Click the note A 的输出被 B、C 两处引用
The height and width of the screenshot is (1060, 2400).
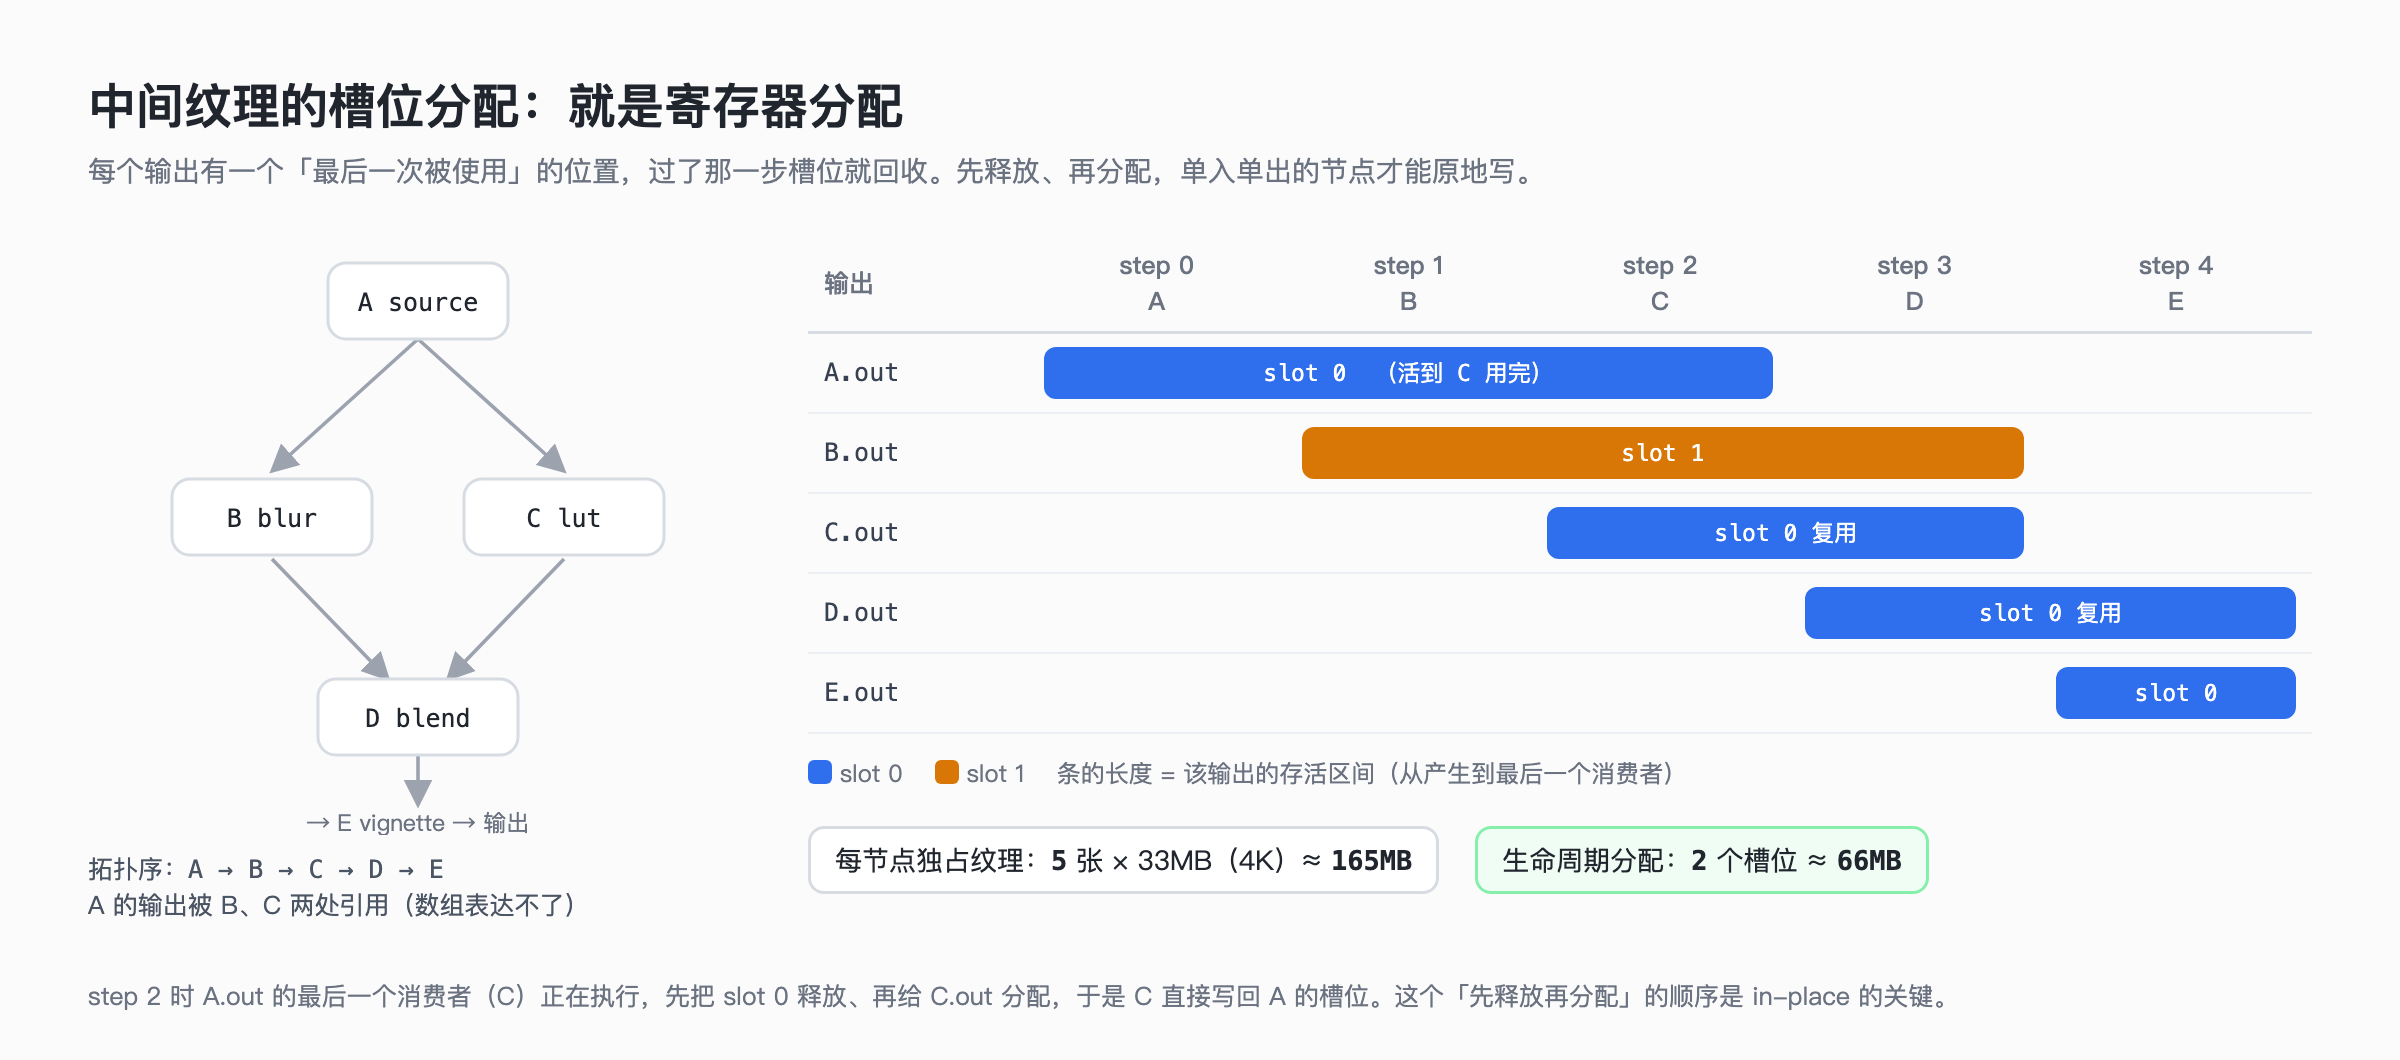point(332,905)
